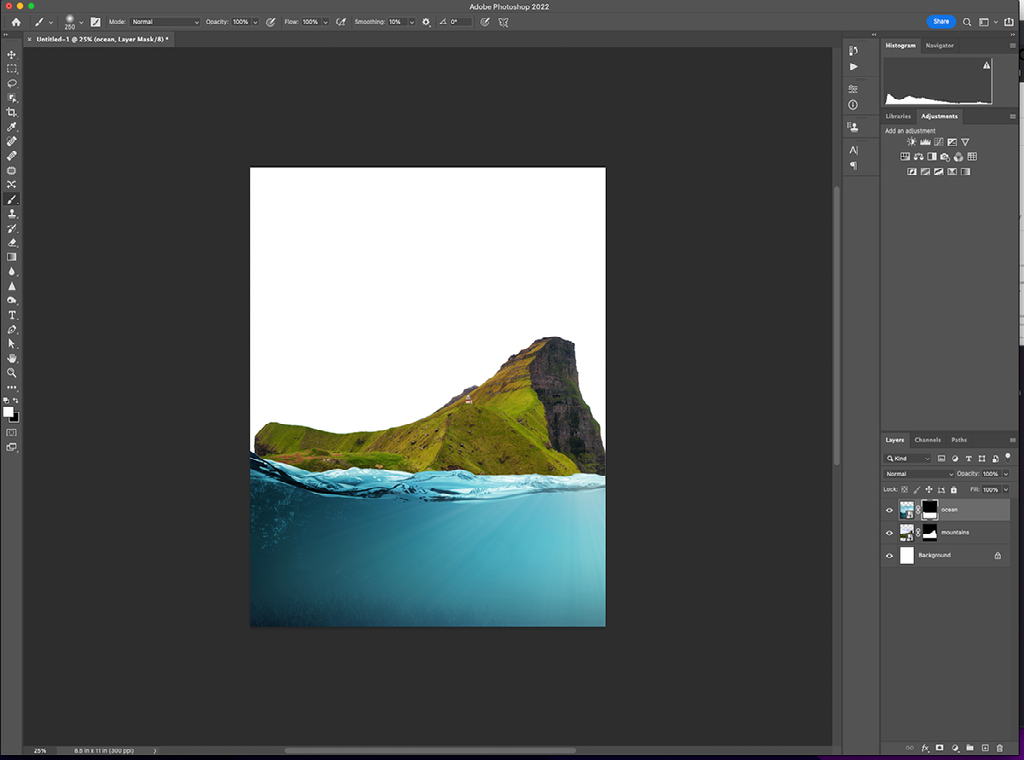
Task: Click the Home icon in options bar
Action: (x=15, y=21)
